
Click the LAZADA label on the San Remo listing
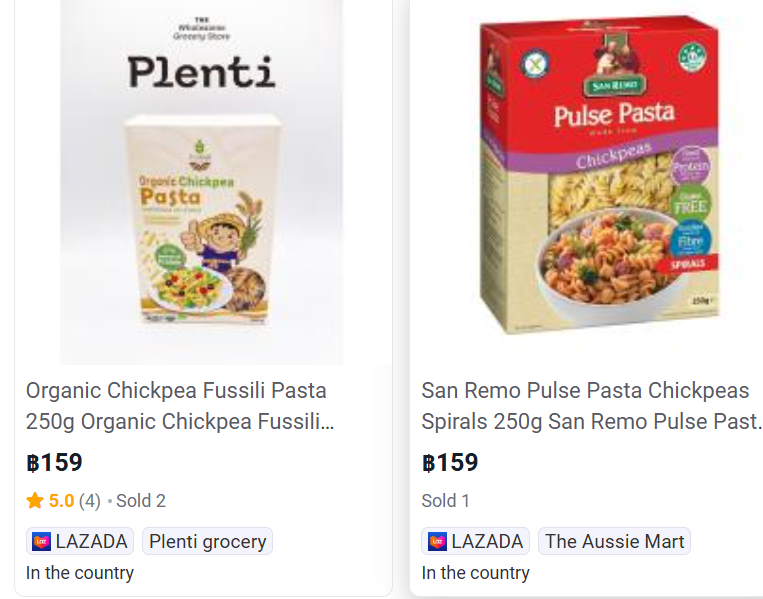(487, 542)
